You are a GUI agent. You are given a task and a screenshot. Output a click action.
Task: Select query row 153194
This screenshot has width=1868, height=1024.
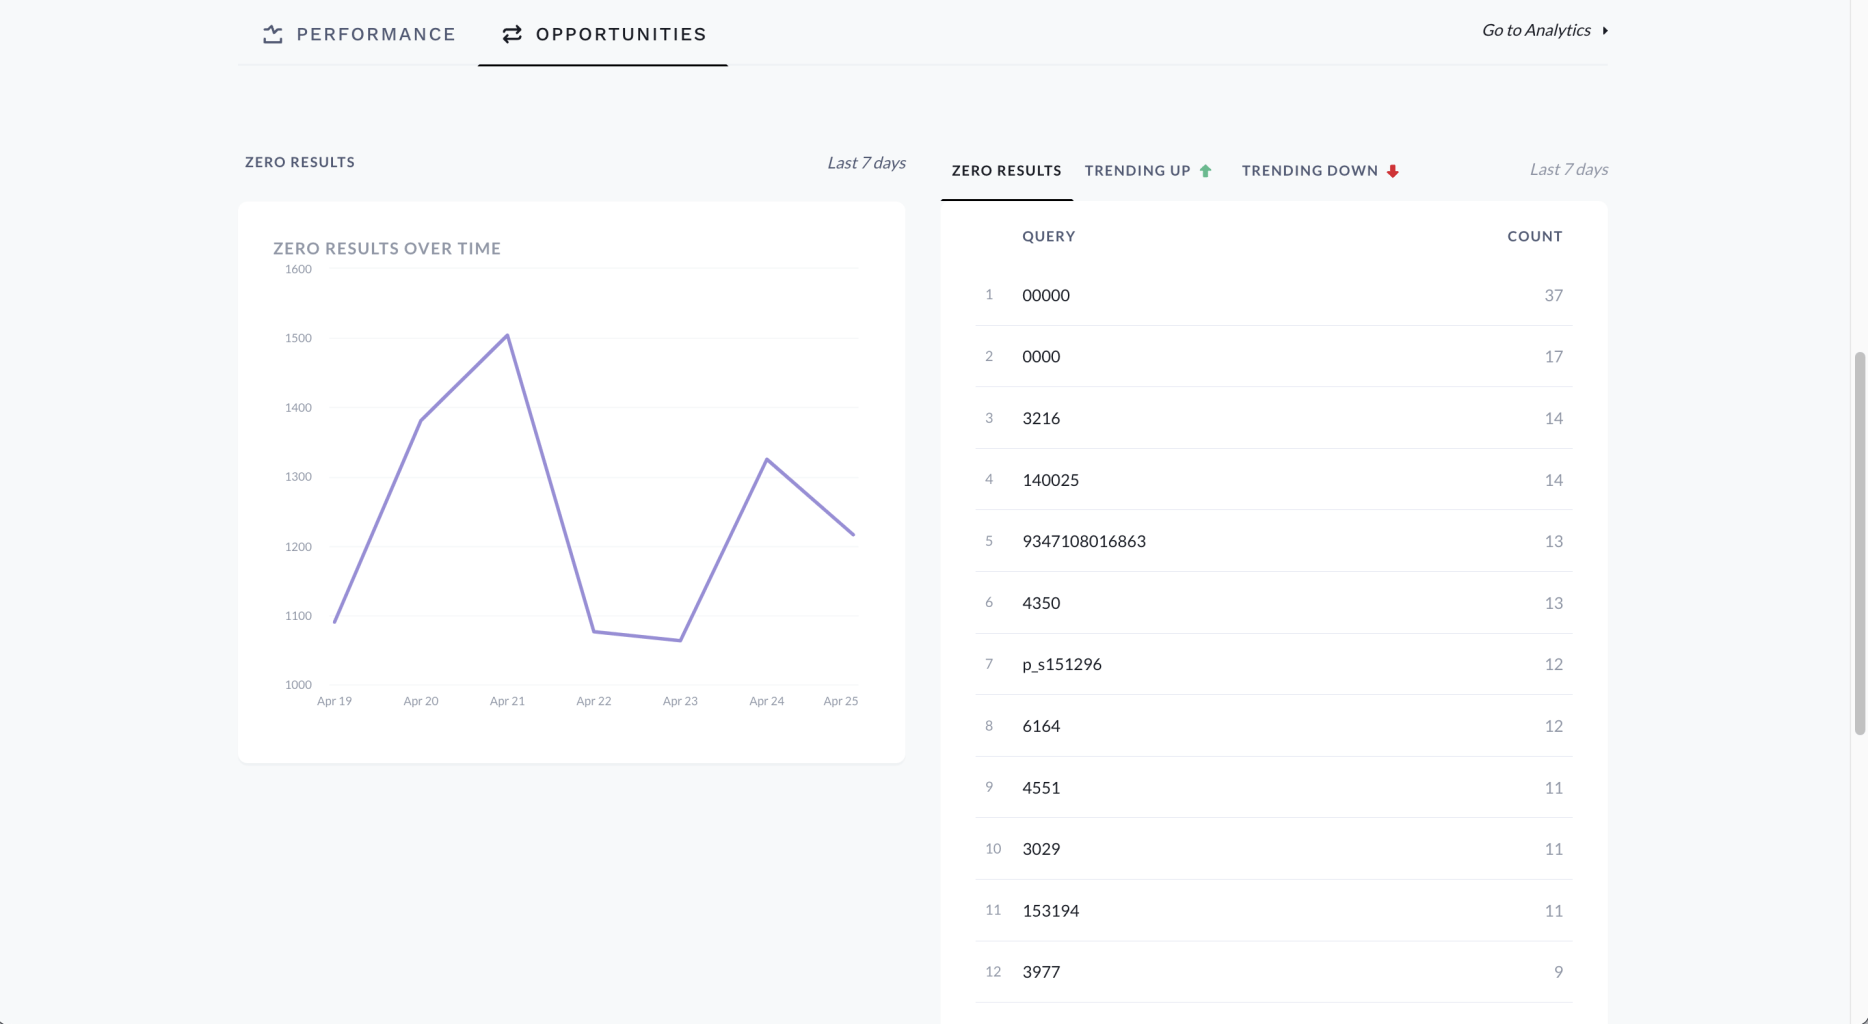[x=1273, y=911]
